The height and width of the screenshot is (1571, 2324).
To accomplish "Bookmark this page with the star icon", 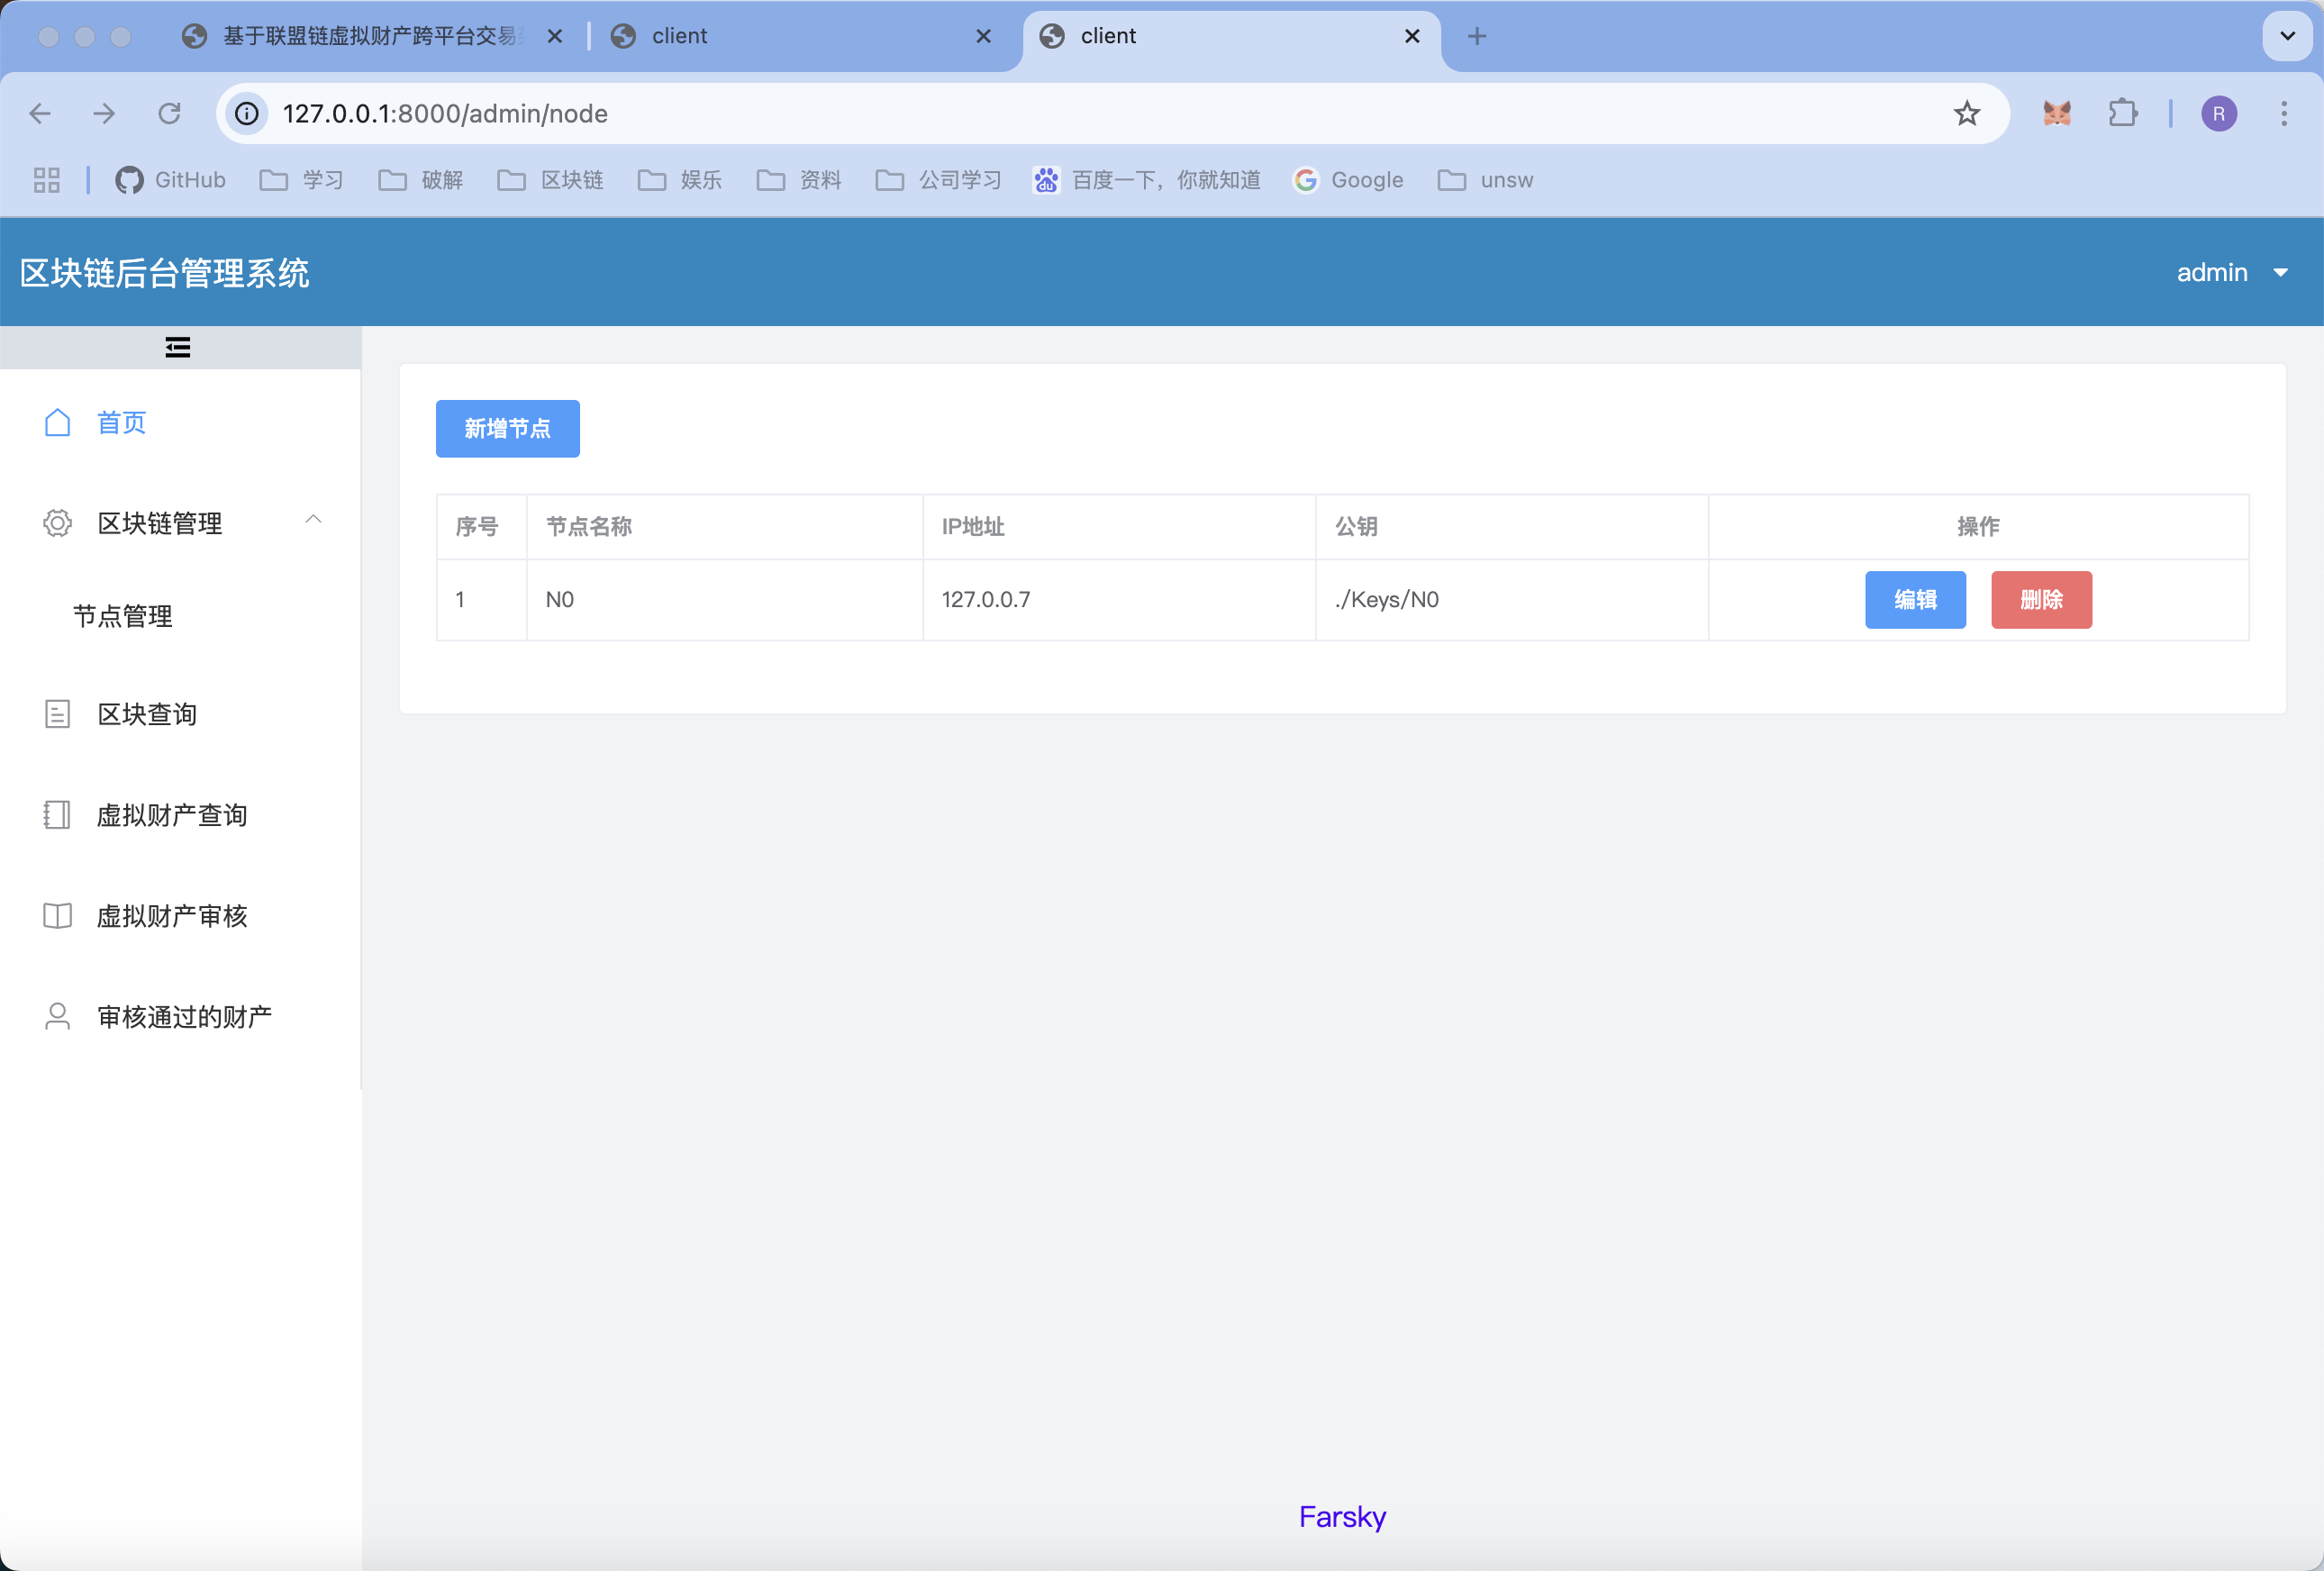I will [1966, 113].
